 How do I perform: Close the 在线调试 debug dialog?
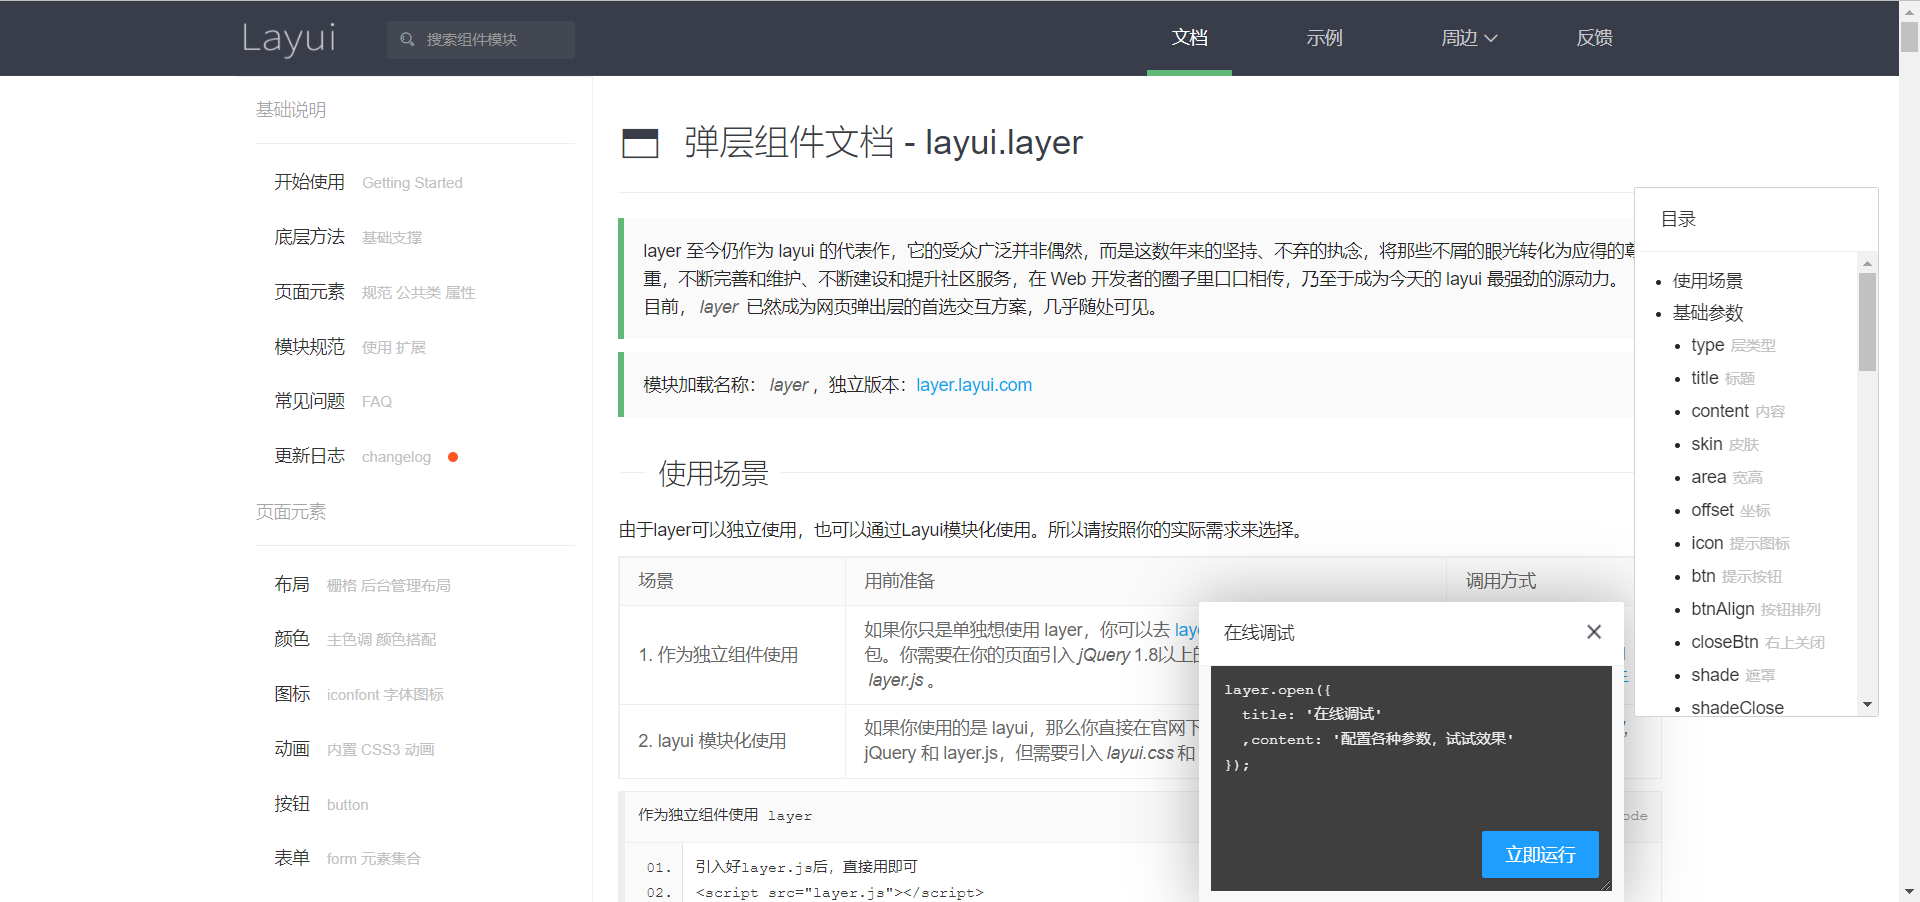click(x=1594, y=632)
